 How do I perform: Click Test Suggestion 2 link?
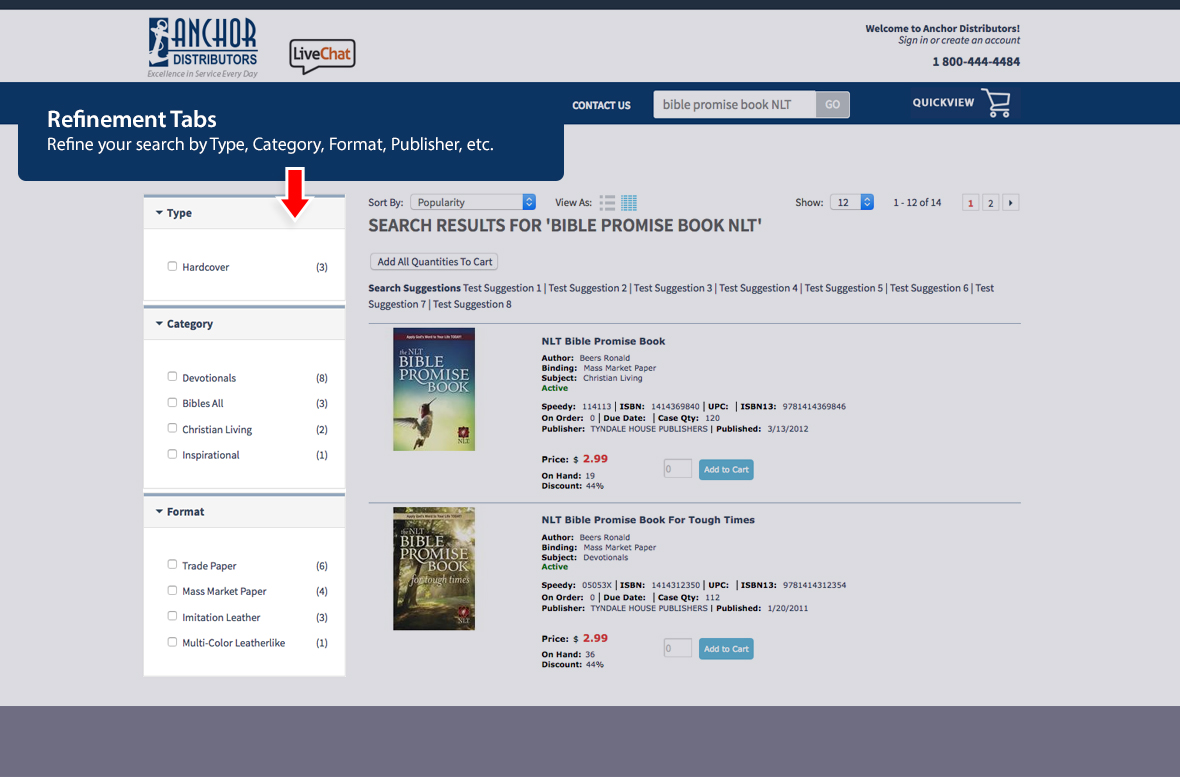point(588,288)
